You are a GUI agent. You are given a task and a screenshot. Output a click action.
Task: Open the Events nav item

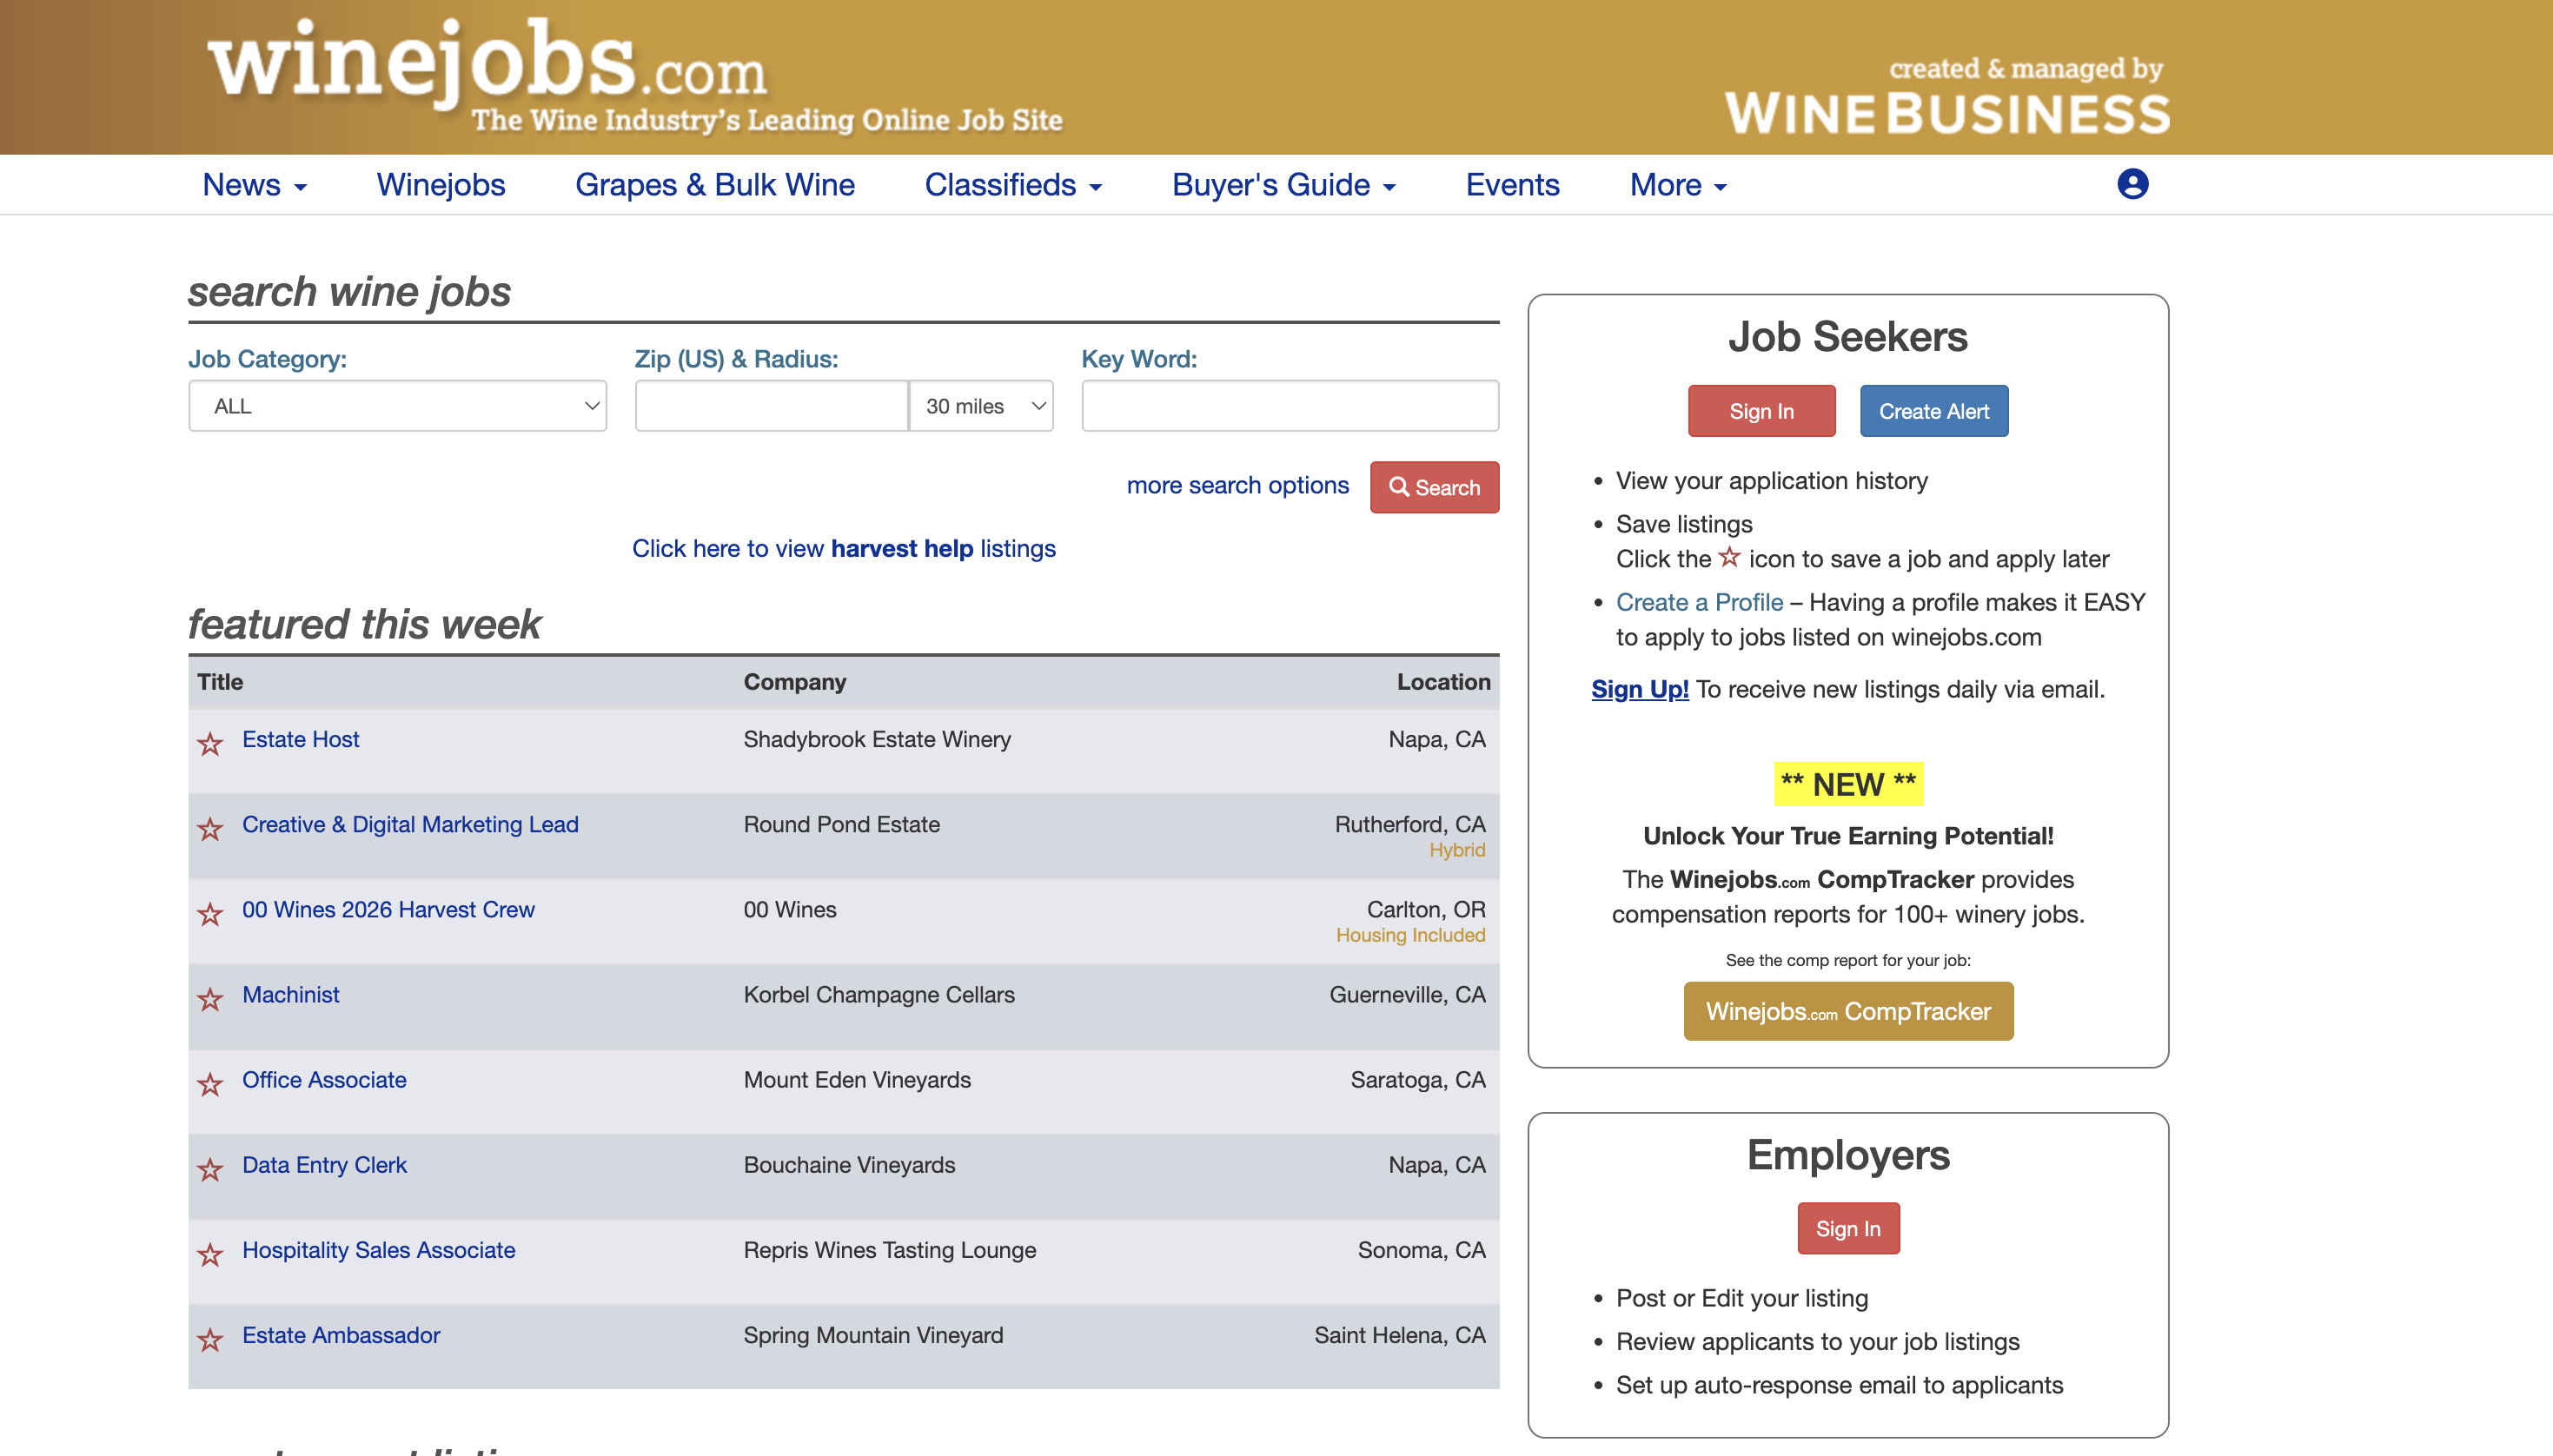pyautogui.click(x=1512, y=185)
